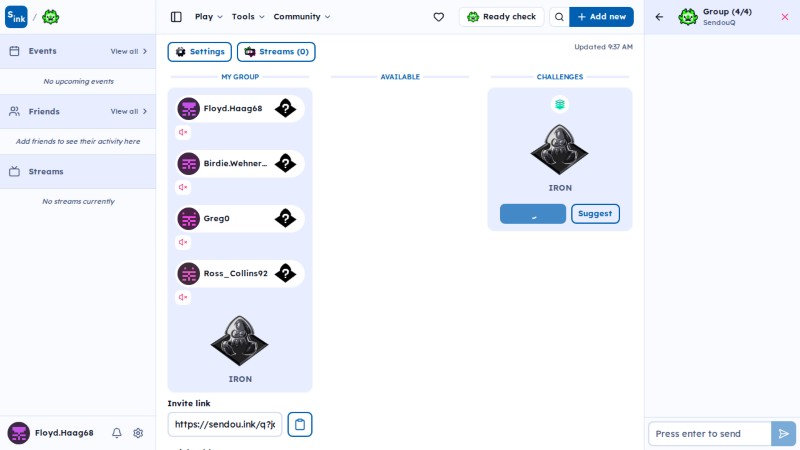Click the Streams TV icon in sidebar
The height and width of the screenshot is (450, 800).
14,171
